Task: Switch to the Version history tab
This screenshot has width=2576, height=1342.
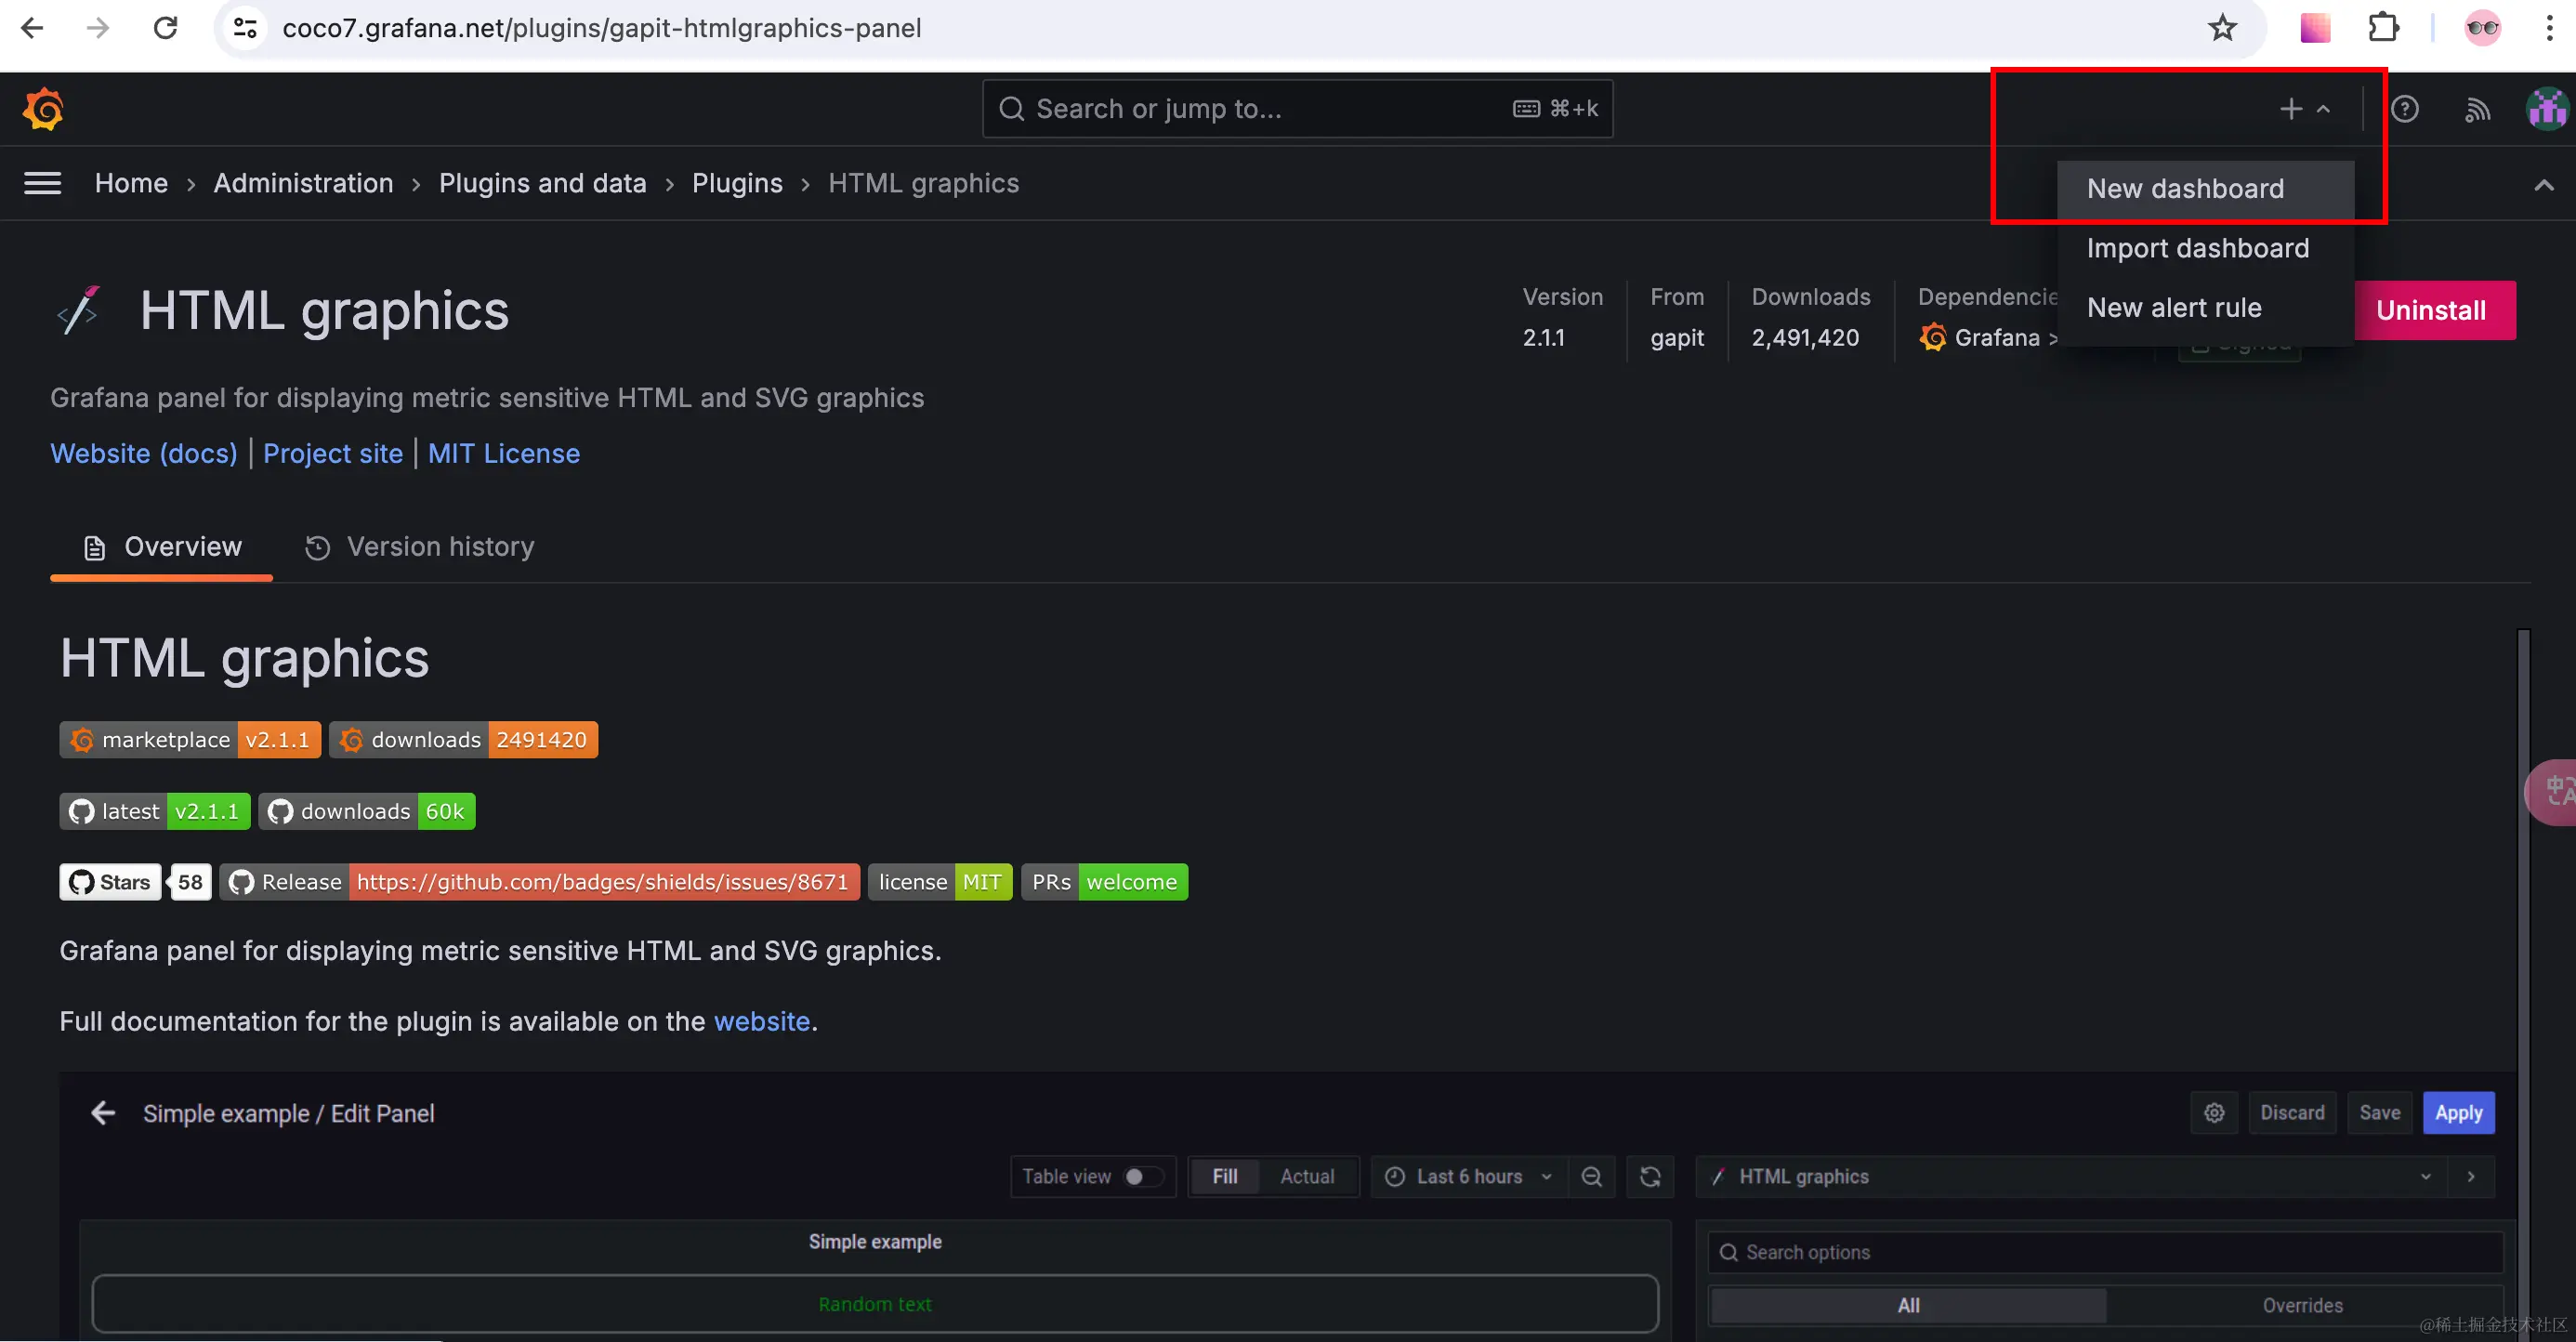Action: 419,547
